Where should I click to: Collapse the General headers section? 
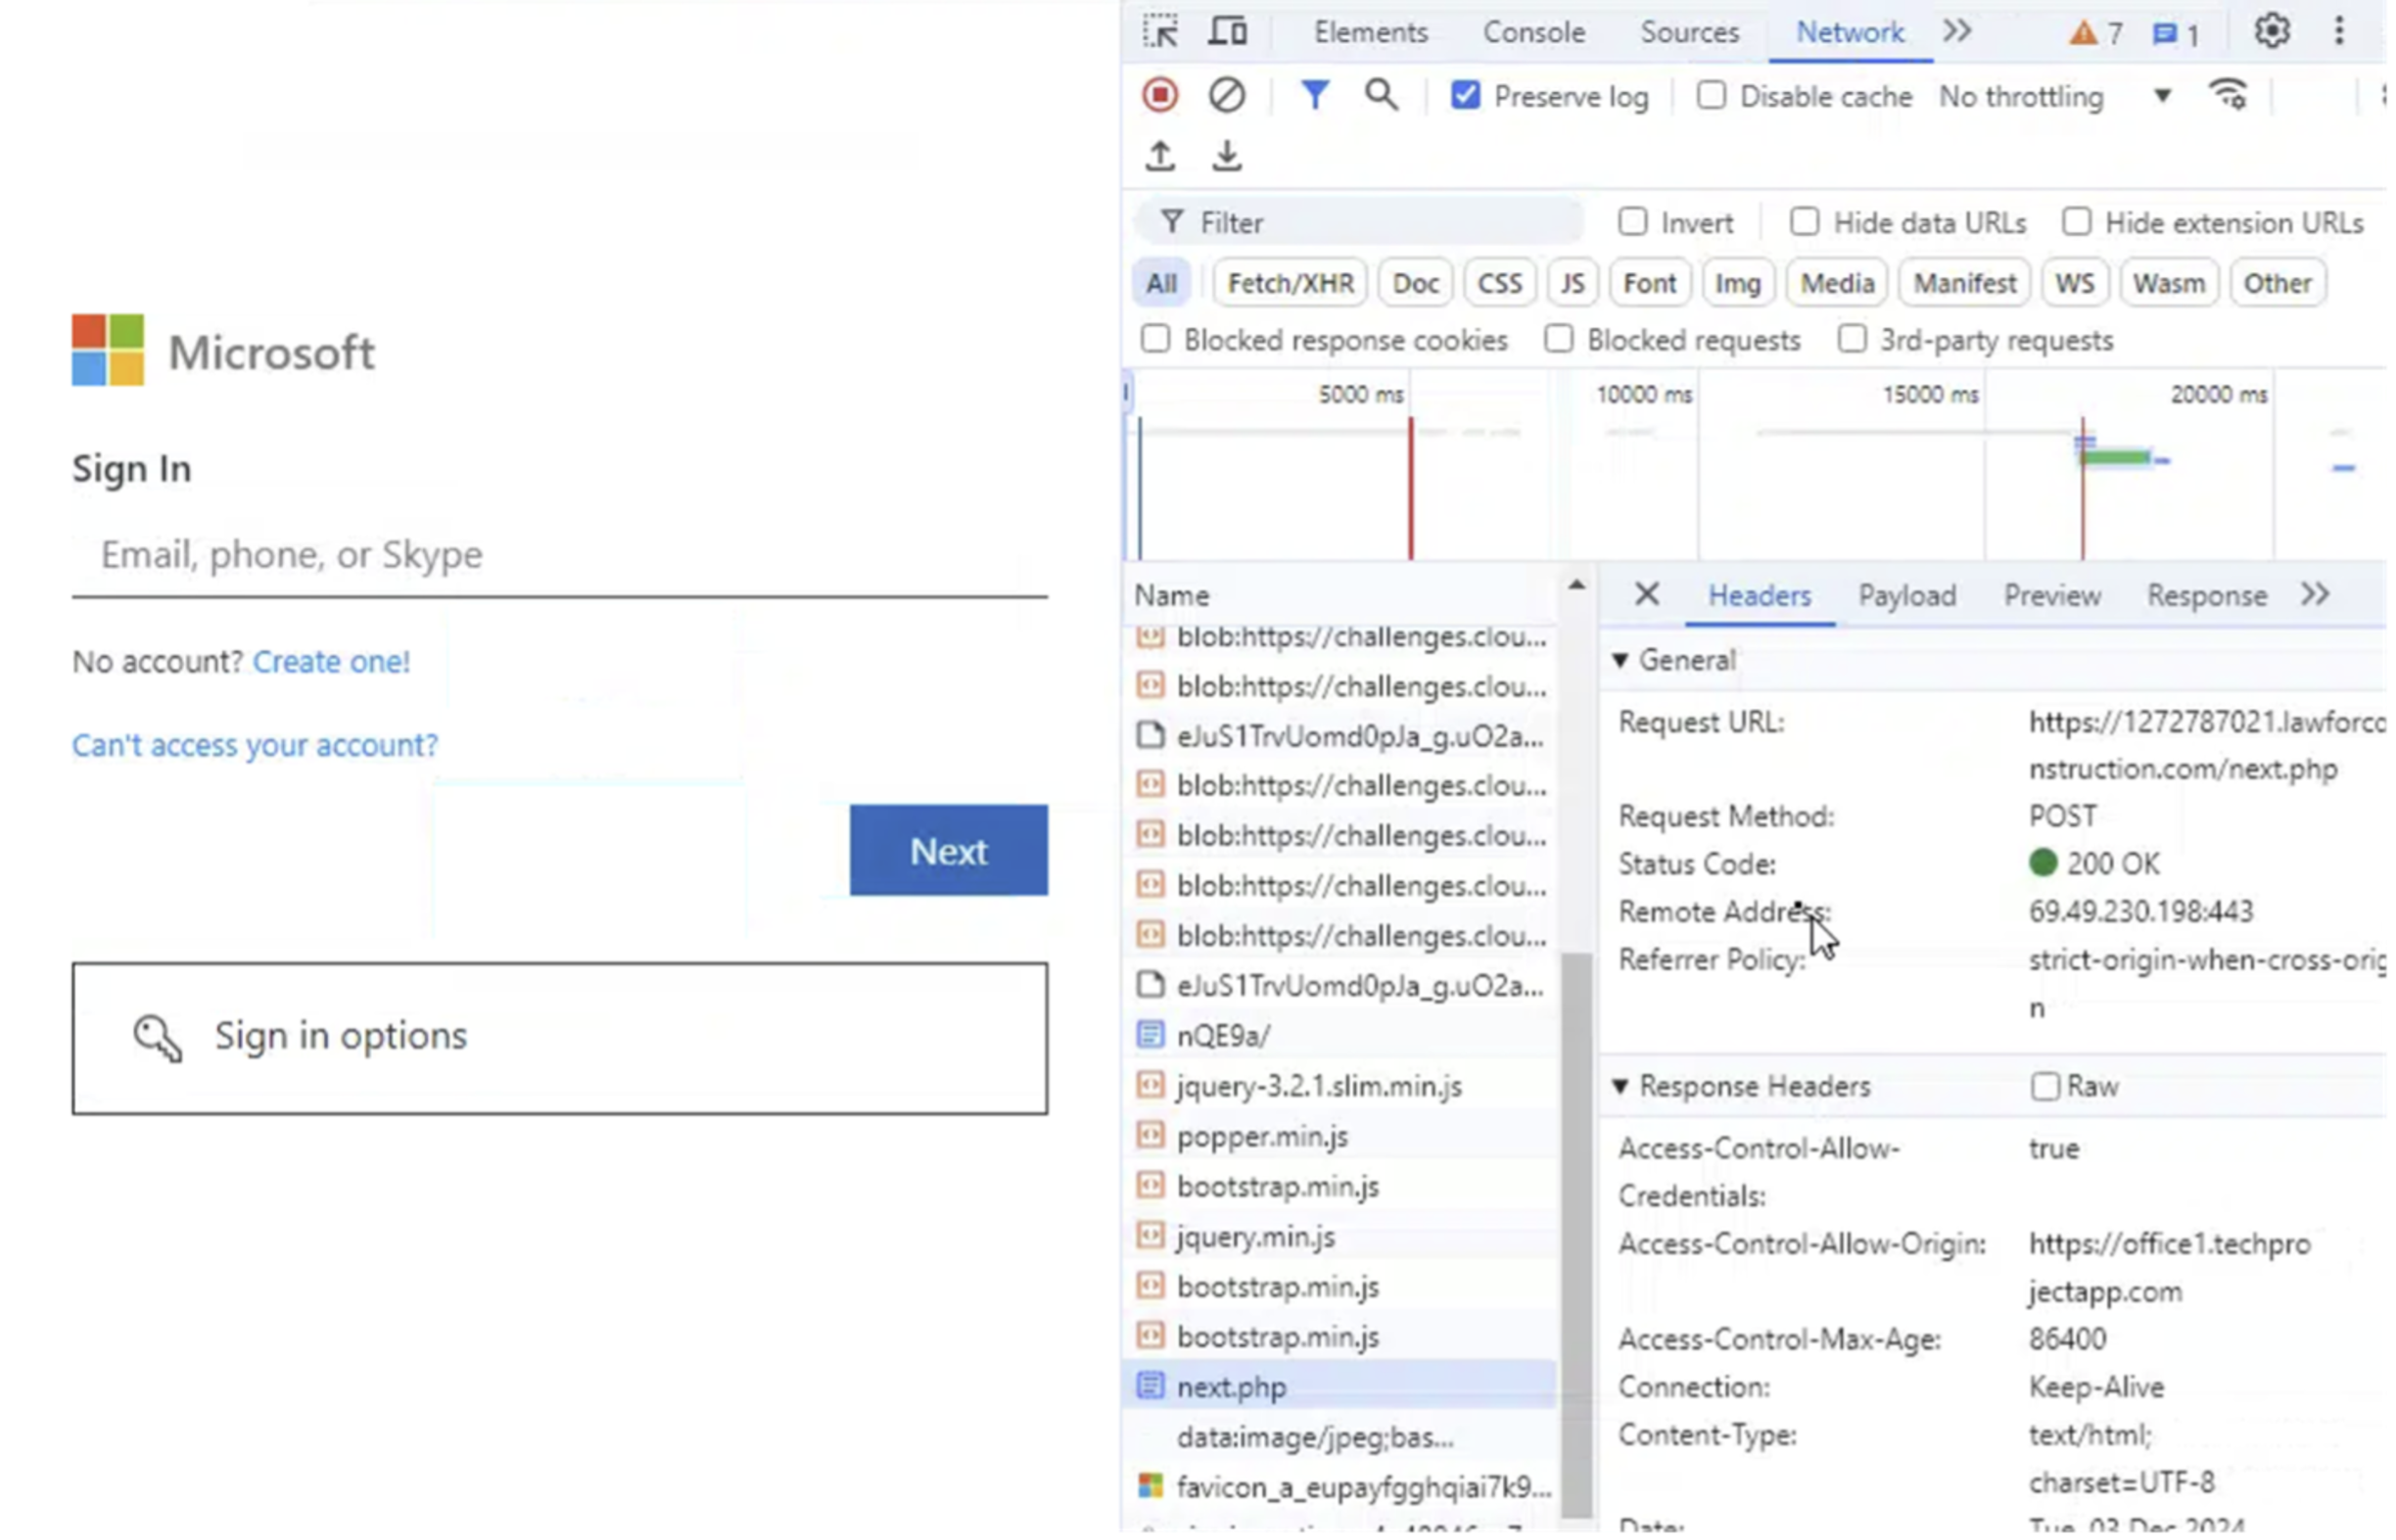[x=1622, y=660]
